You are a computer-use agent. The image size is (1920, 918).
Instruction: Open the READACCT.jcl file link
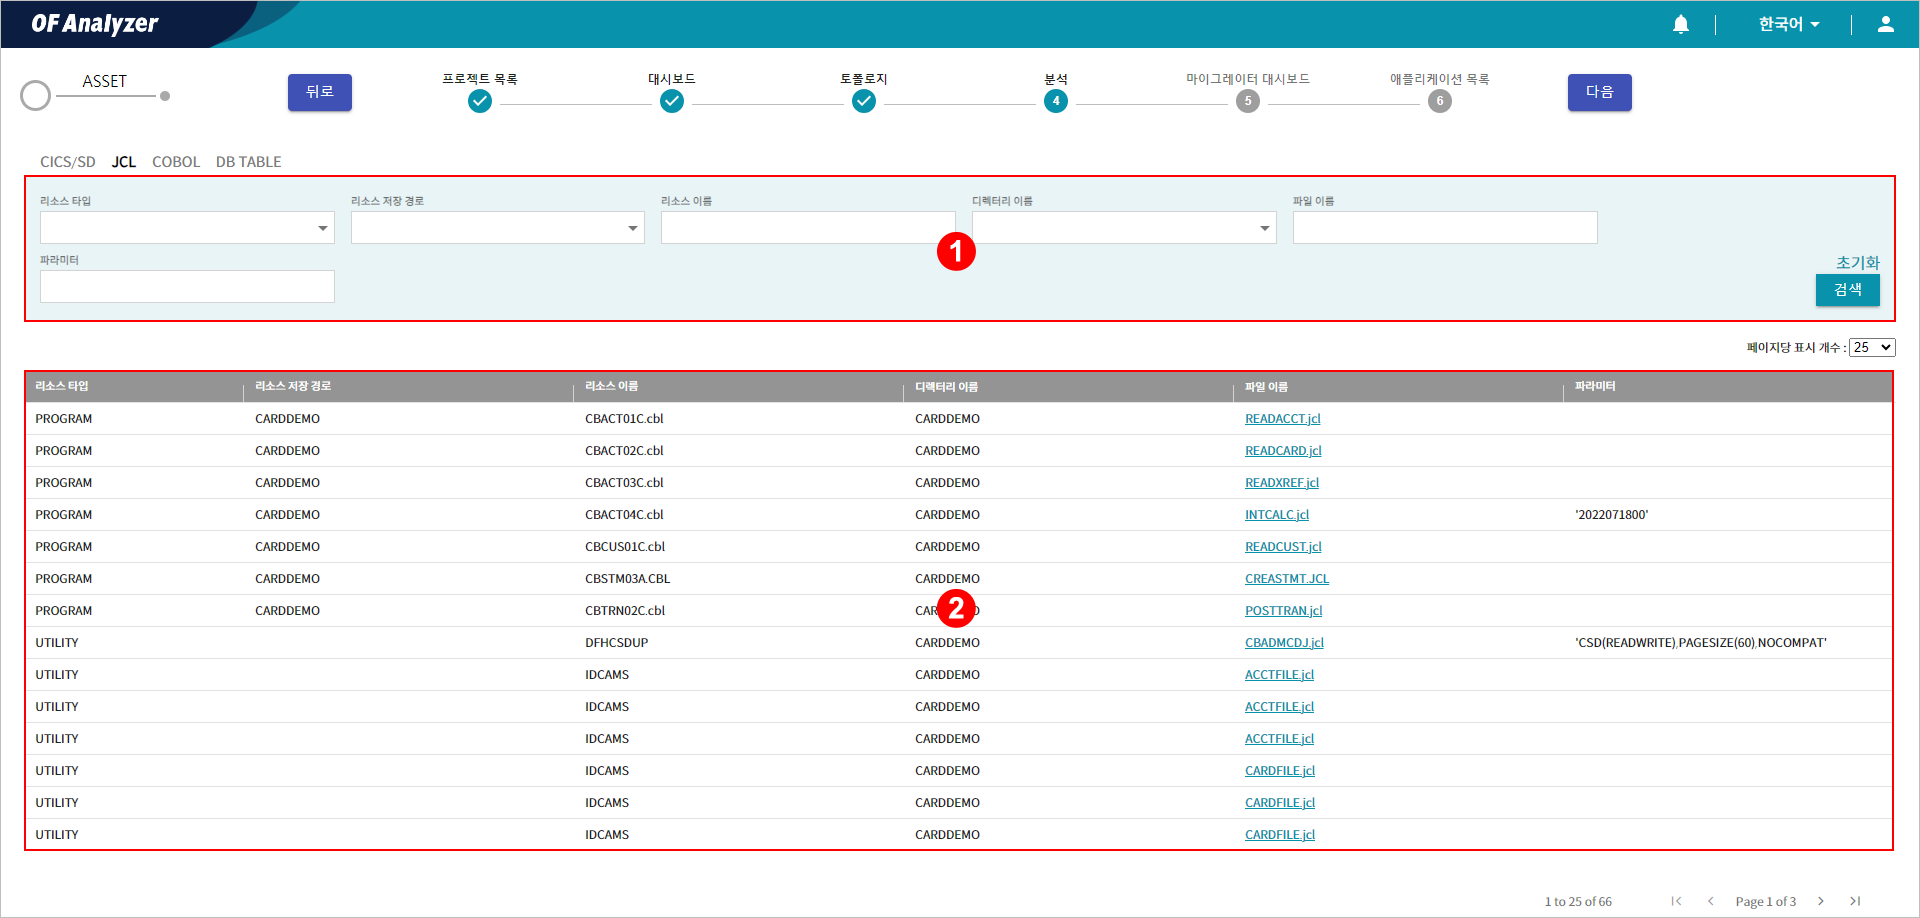pos(1283,419)
